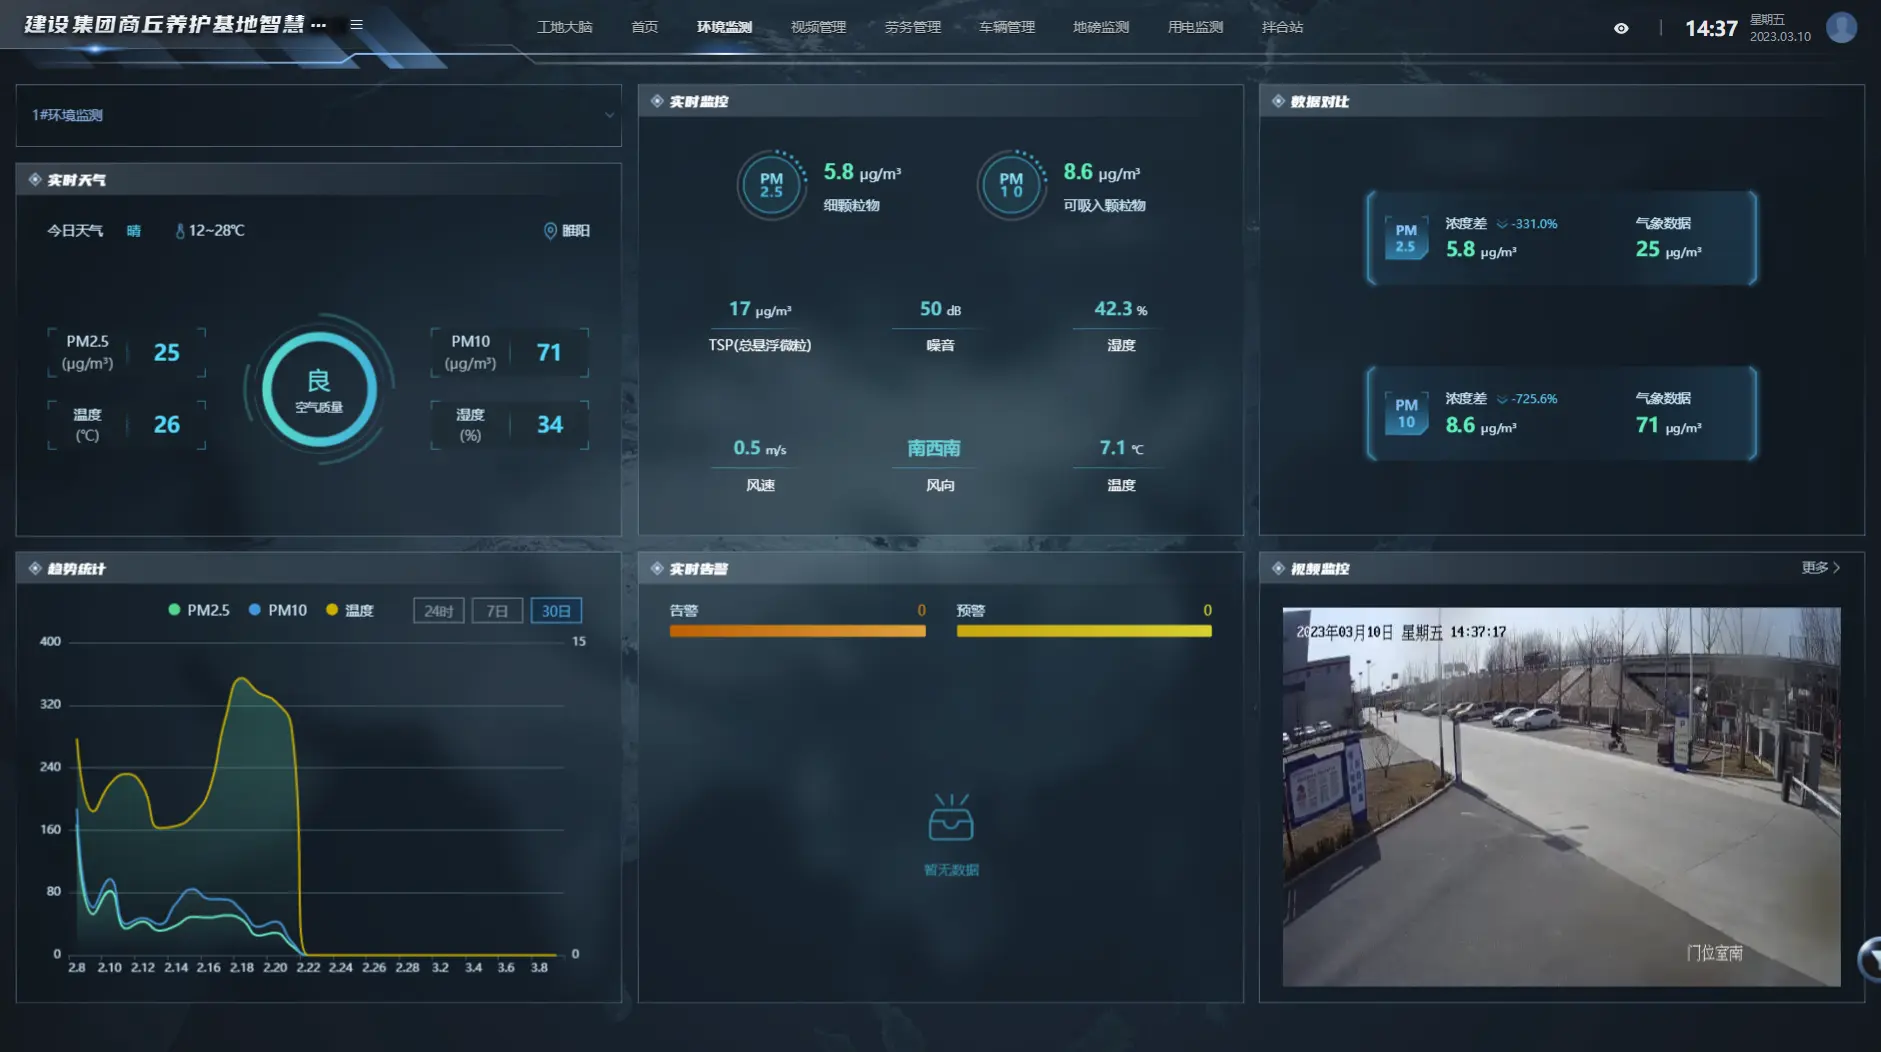Open the gate camera video feed

1561,796
